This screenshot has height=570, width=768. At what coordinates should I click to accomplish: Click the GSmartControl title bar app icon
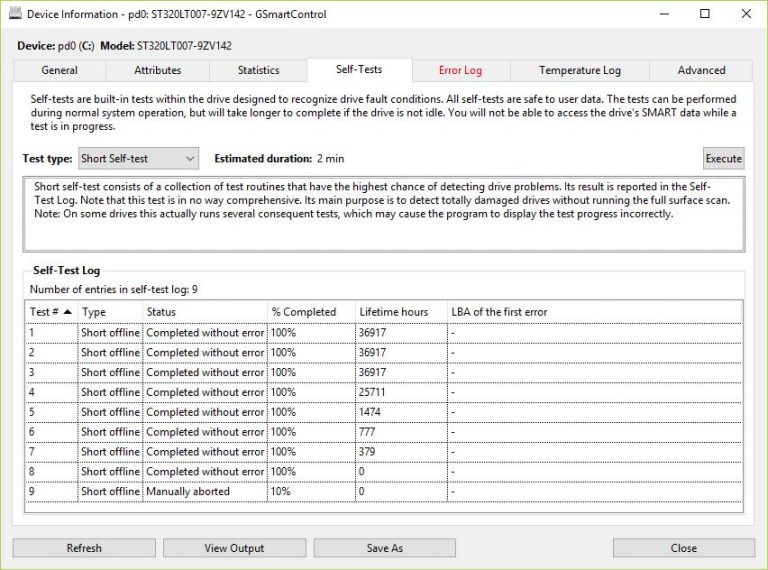(x=15, y=14)
